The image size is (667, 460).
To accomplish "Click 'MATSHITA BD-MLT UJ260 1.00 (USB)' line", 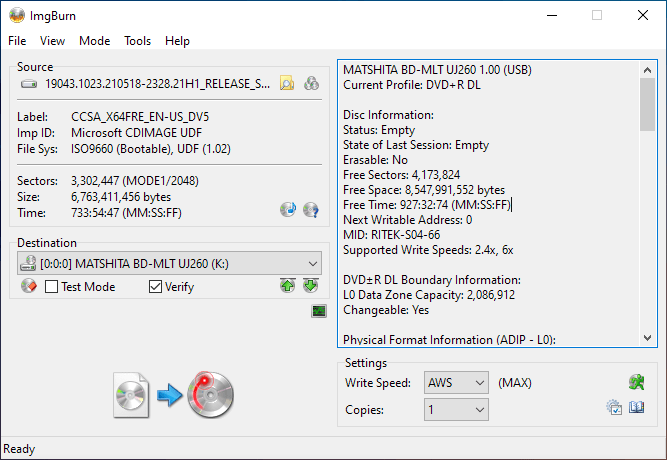I will [437, 70].
